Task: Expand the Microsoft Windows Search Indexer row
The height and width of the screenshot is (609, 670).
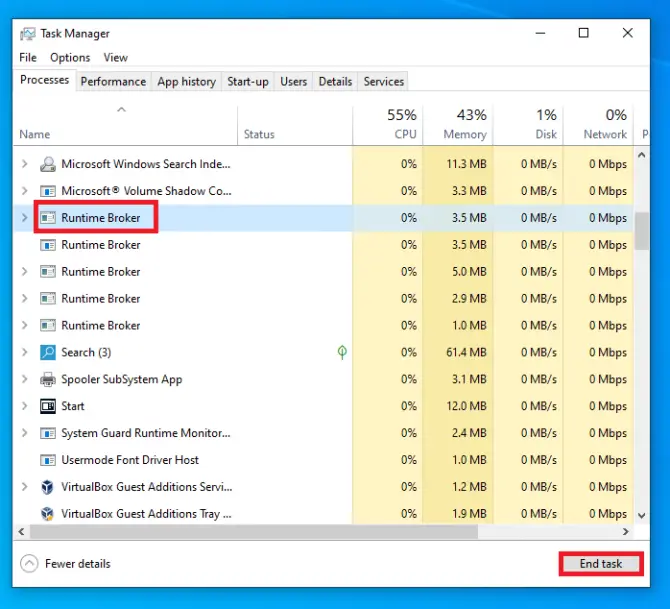Action: coord(24,164)
